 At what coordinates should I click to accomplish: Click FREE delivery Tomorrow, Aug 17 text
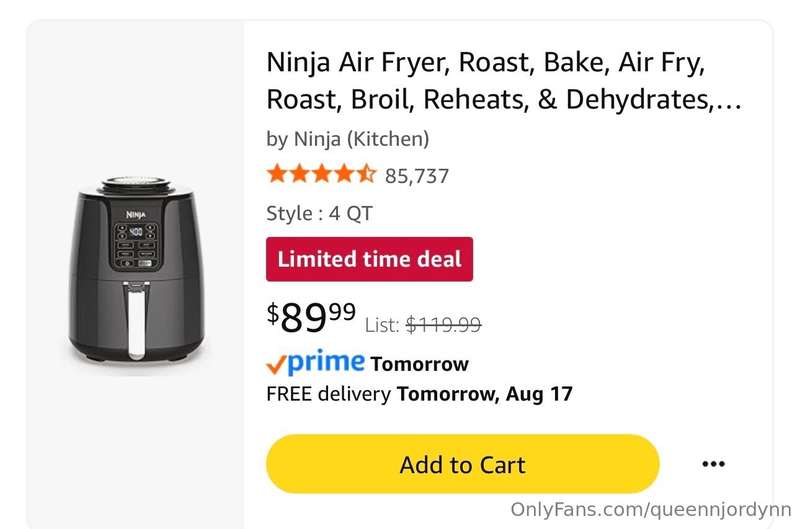pyautogui.click(x=419, y=394)
